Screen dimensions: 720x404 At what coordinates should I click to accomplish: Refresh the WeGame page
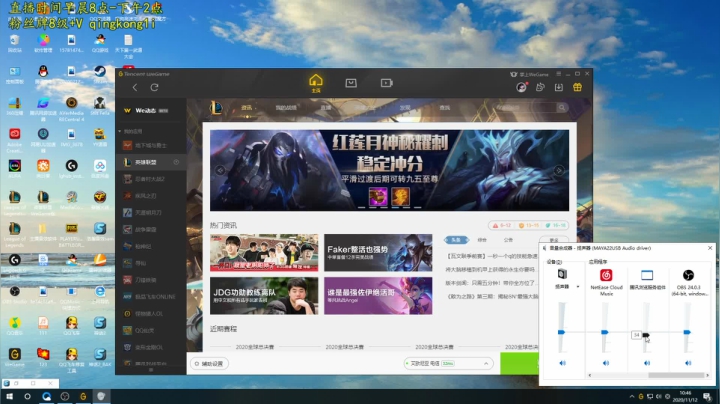[x=154, y=87]
